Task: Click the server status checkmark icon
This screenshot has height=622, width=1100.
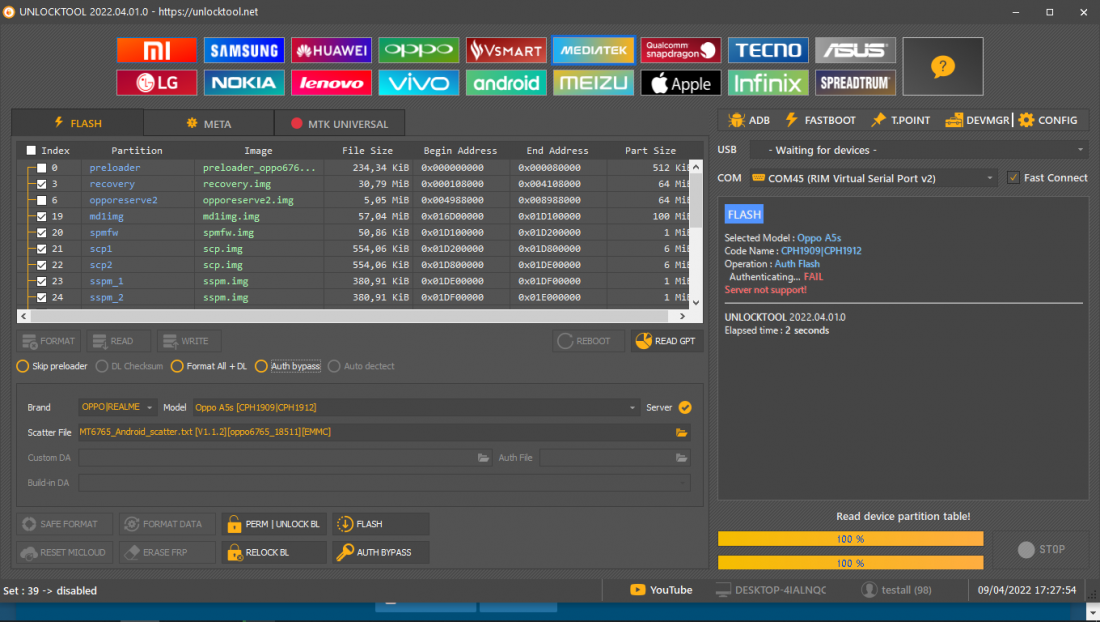Action: (x=685, y=407)
